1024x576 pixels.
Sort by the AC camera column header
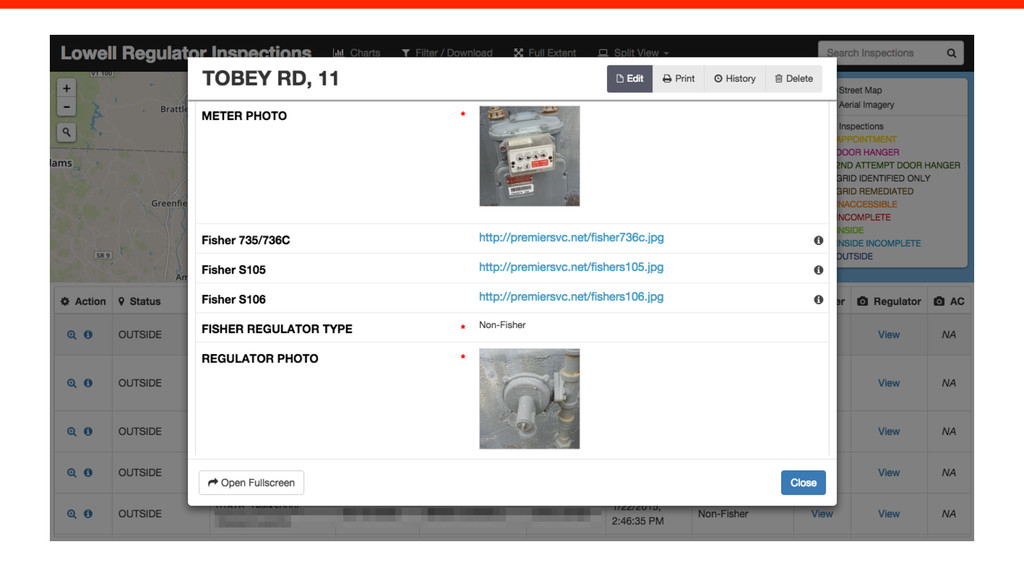[949, 301]
